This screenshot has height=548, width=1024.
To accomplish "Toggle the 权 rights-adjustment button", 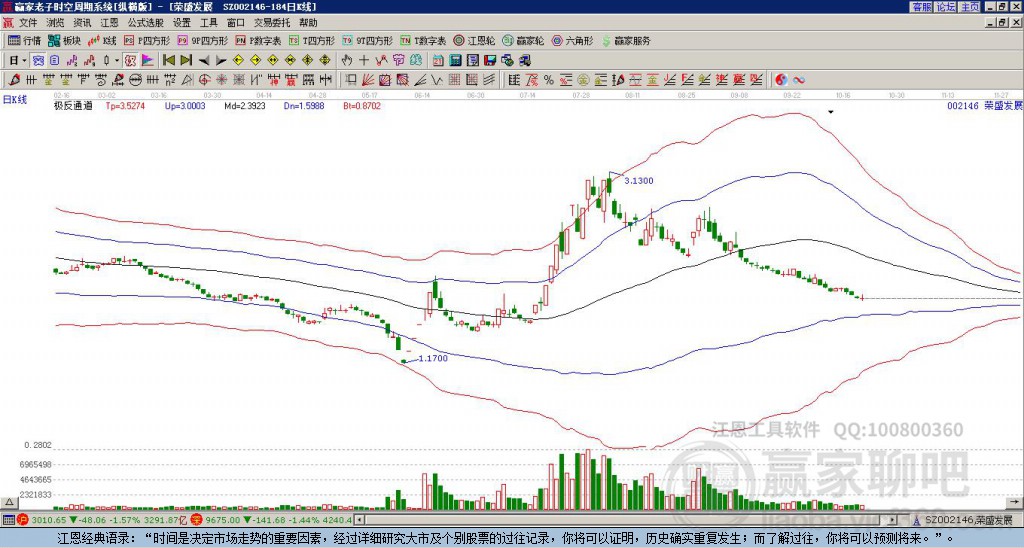I will click(x=131, y=61).
